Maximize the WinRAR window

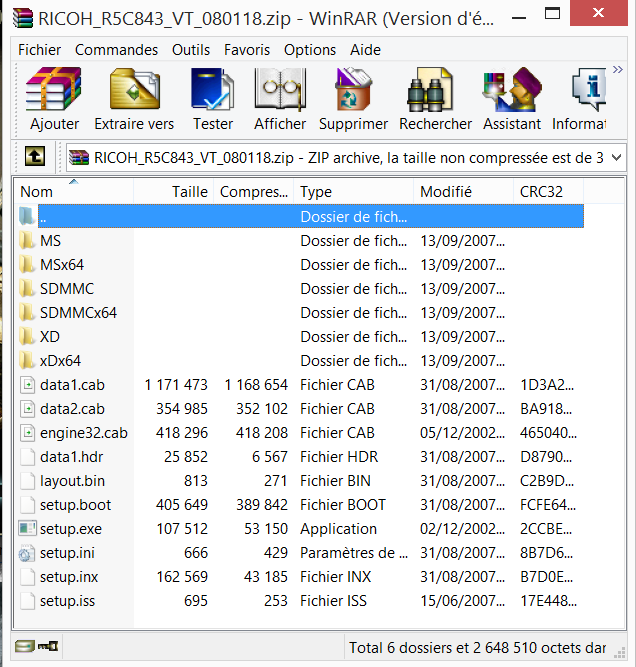[552, 14]
